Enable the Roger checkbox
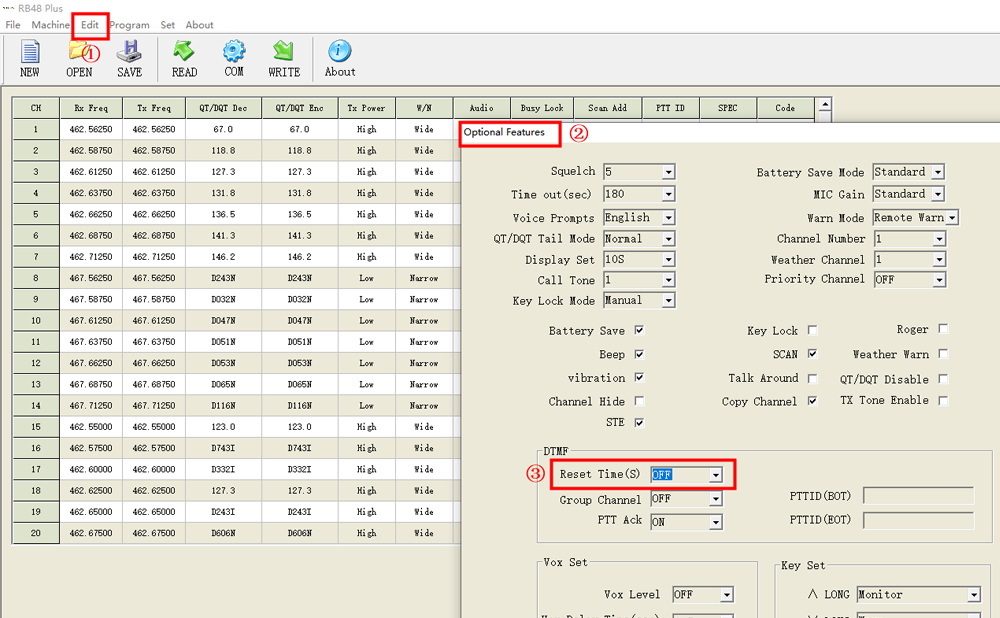The image size is (1000, 618). pos(943,329)
